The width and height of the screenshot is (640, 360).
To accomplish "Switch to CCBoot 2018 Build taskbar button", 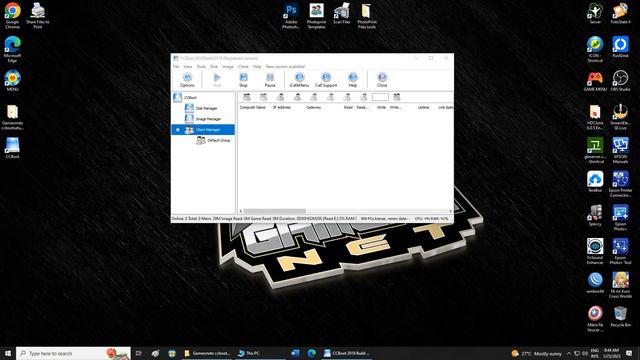I will pyautogui.click(x=347, y=353).
